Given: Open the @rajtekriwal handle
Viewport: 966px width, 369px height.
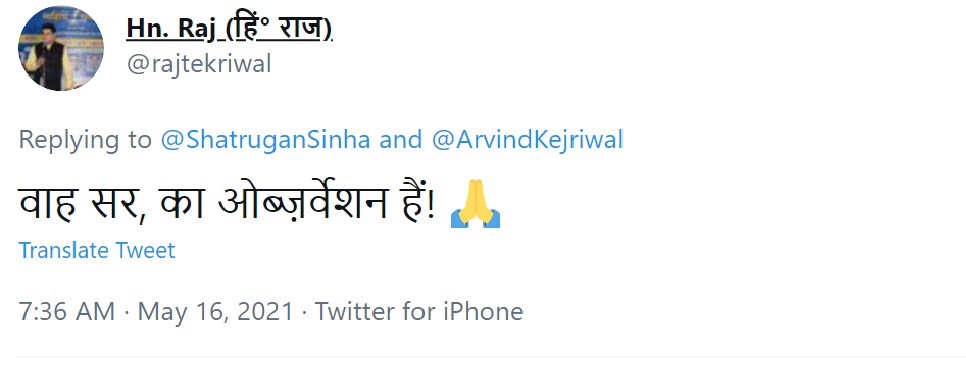Looking at the screenshot, I should pyautogui.click(x=199, y=64).
